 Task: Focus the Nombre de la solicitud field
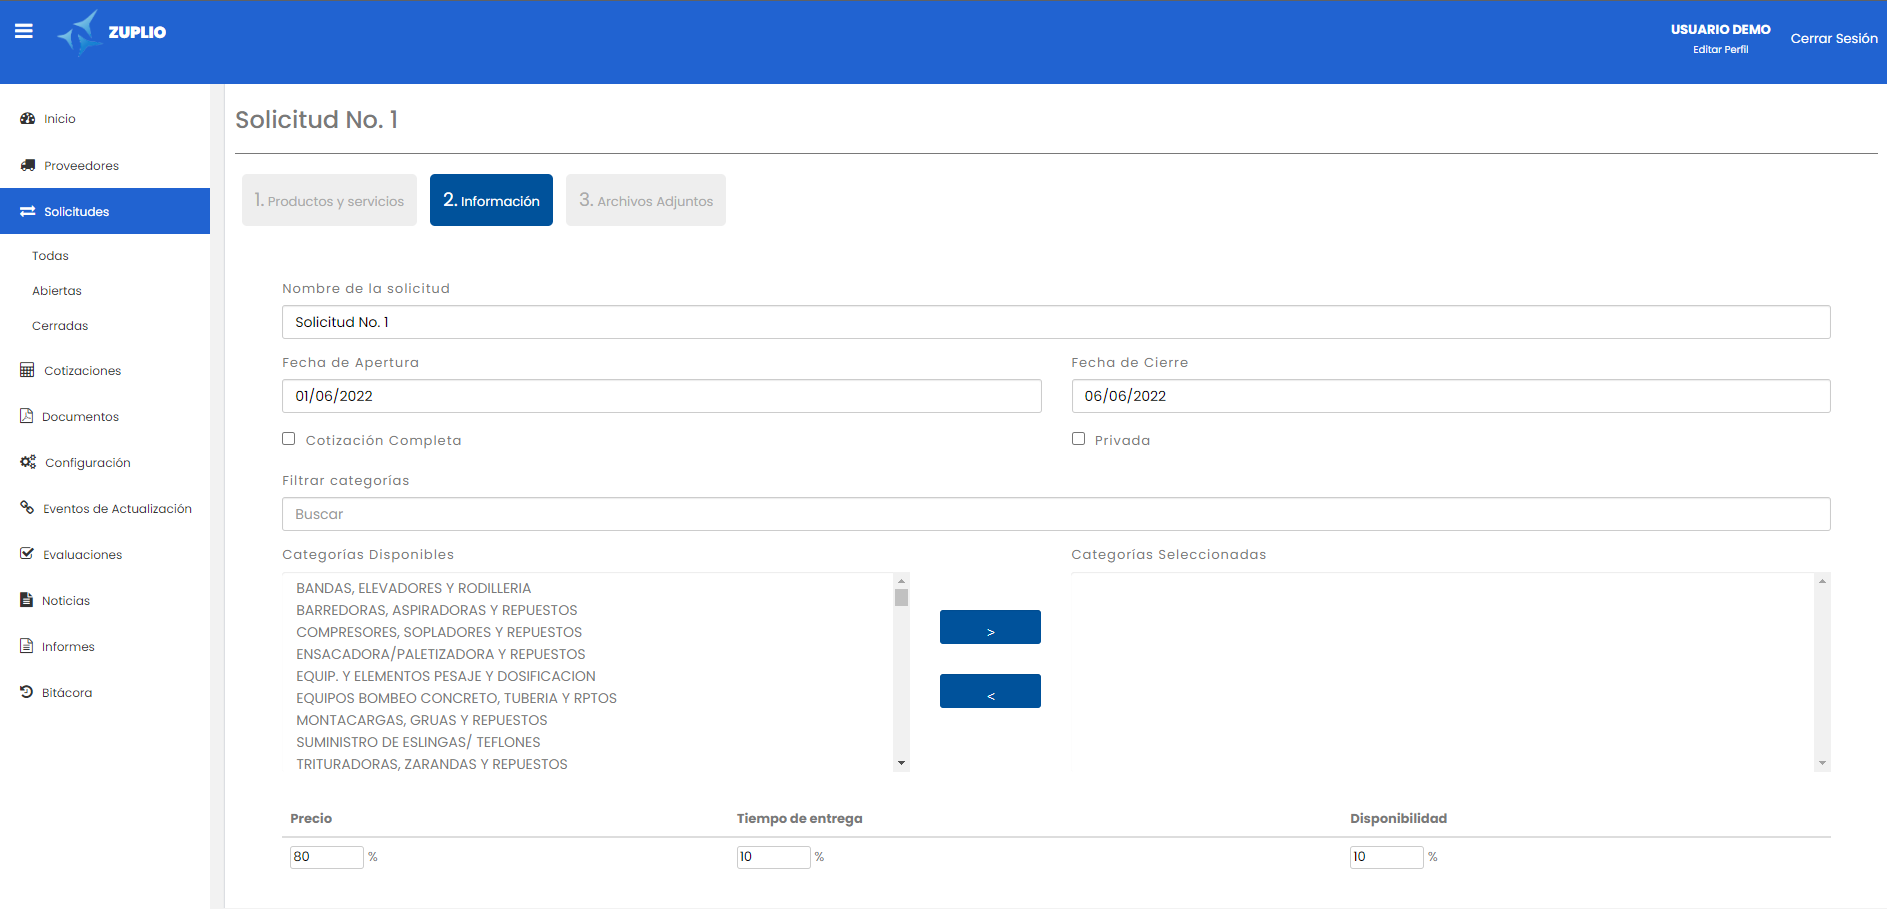pos(1056,322)
